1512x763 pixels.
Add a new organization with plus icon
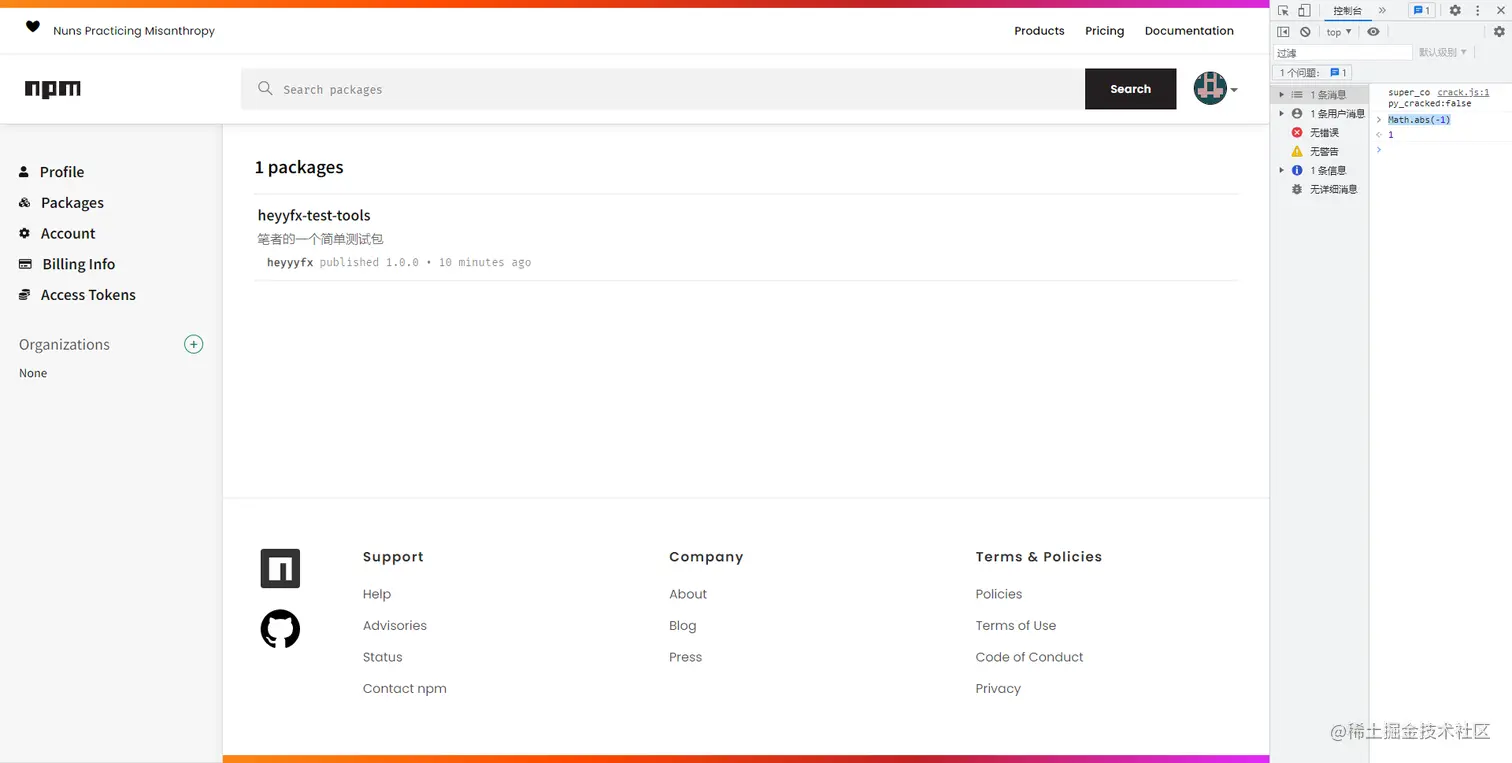click(x=194, y=344)
